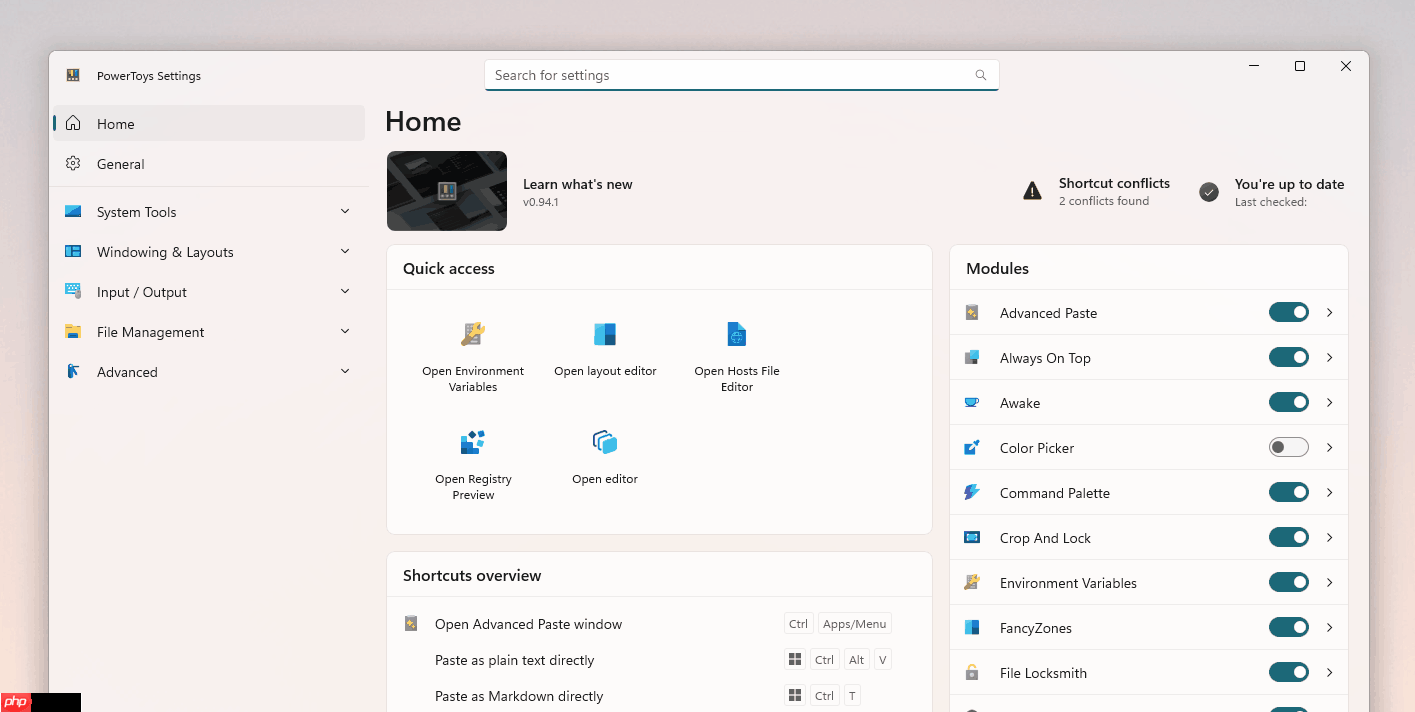The height and width of the screenshot is (712, 1415).
Task: Turn off Always On Top switch
Action: 1289,358
